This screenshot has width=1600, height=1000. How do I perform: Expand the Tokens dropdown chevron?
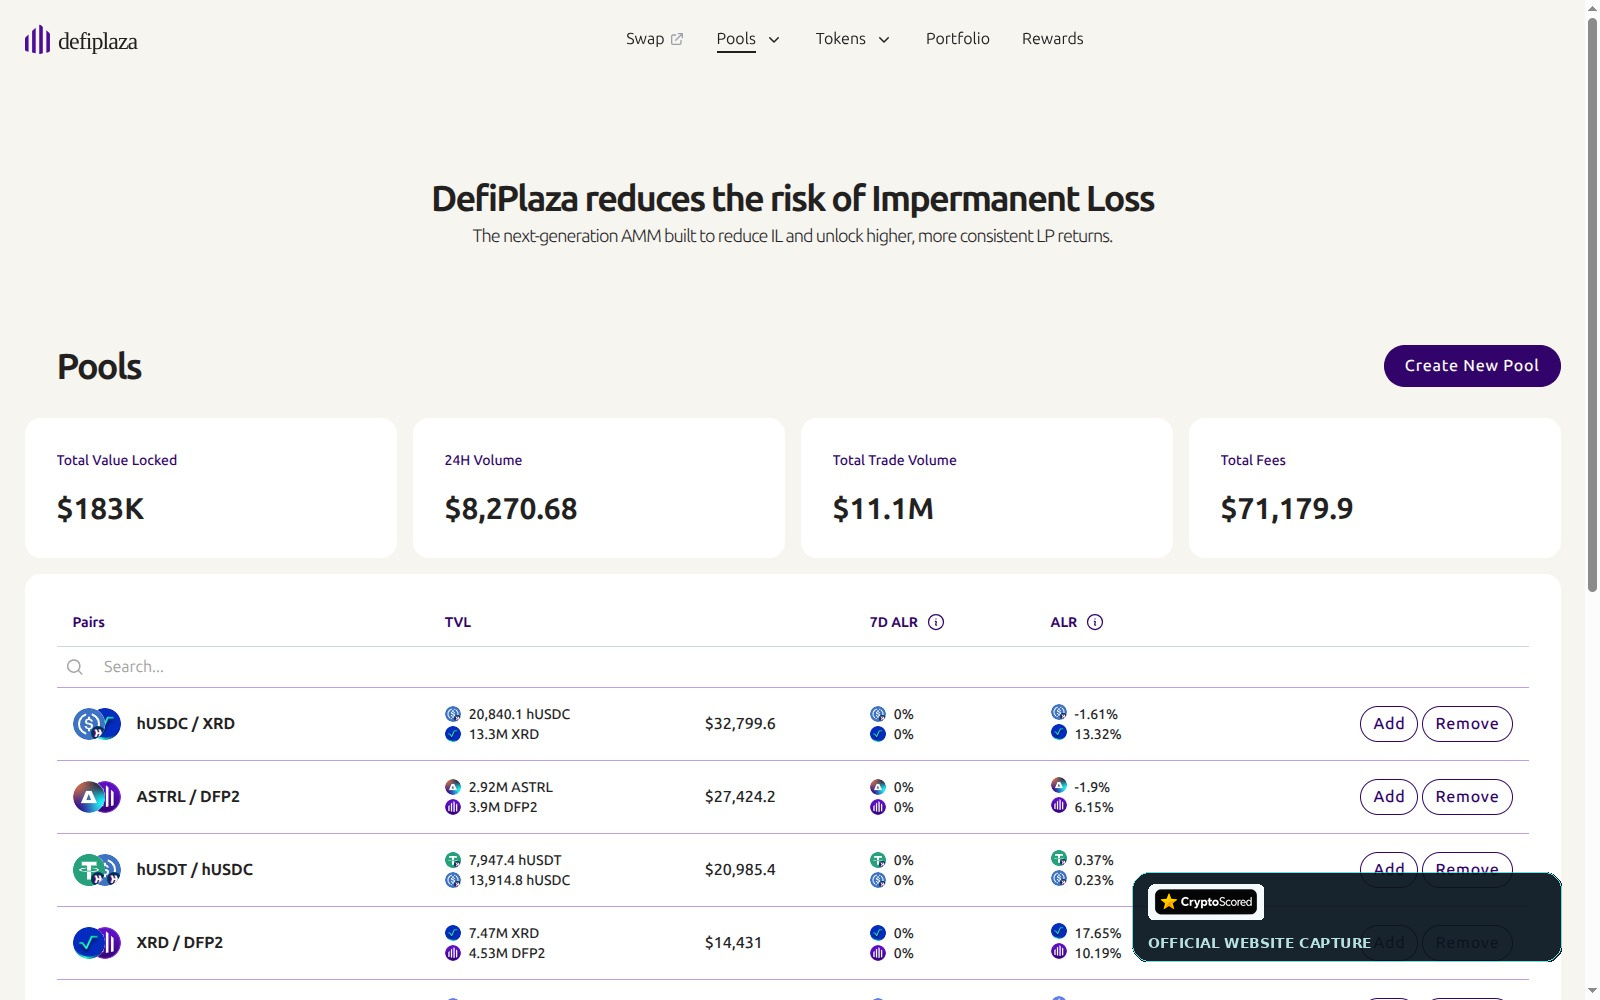[884, 40]
